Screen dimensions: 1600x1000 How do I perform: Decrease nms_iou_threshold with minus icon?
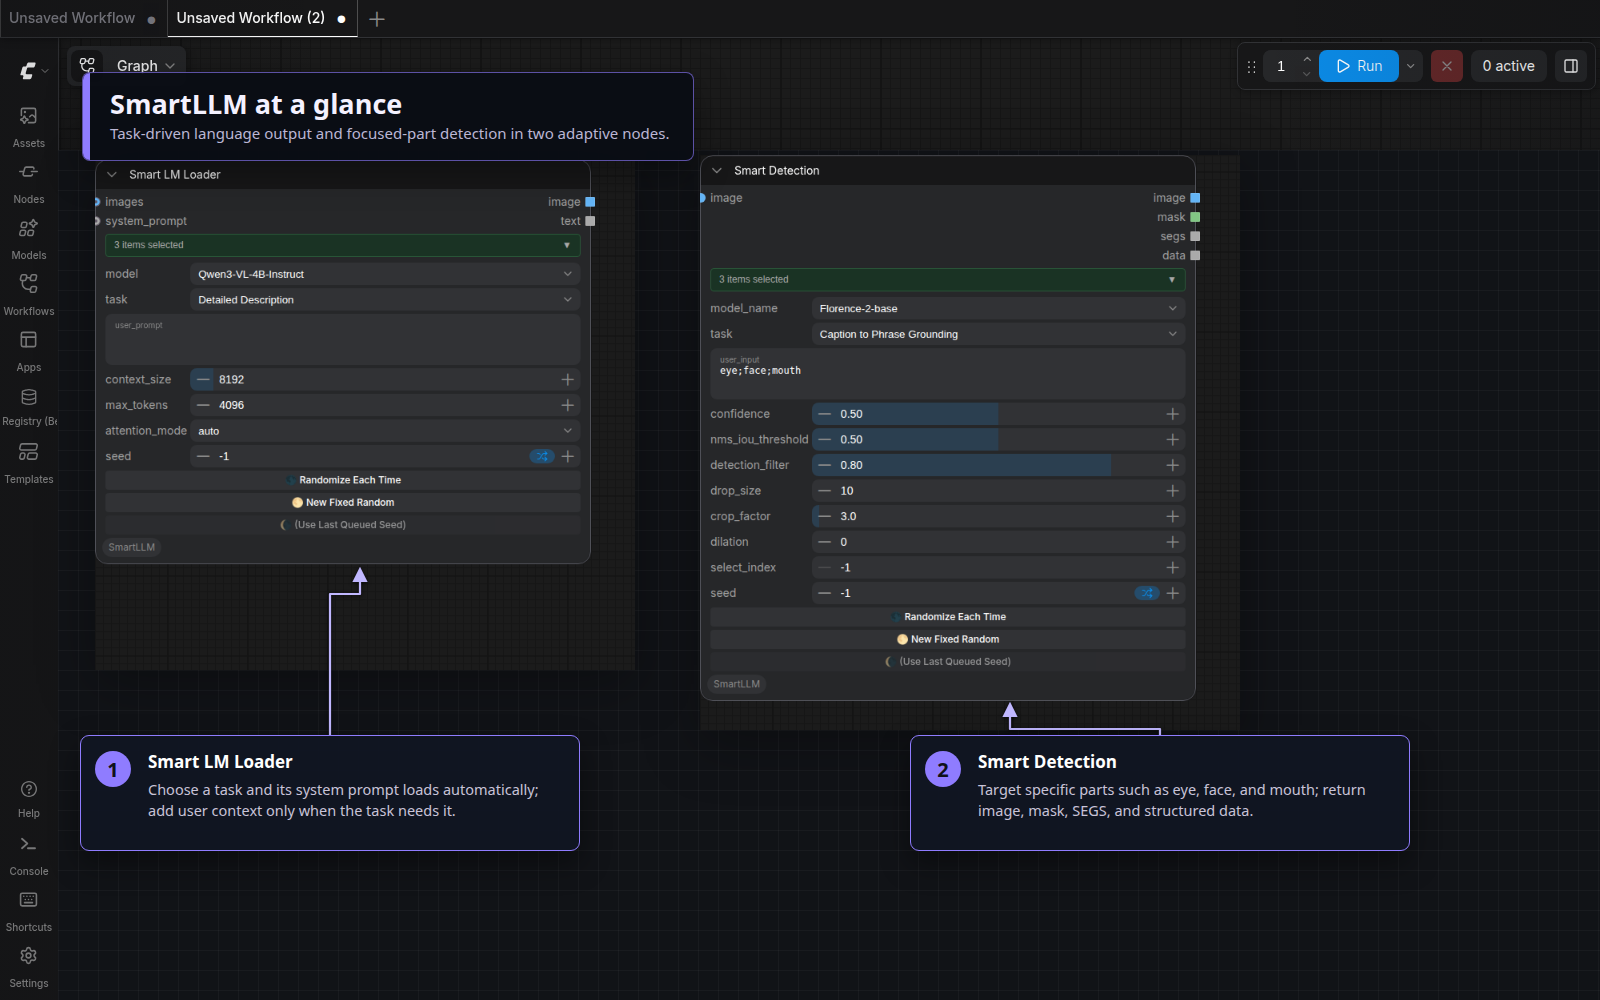(824, 439)
